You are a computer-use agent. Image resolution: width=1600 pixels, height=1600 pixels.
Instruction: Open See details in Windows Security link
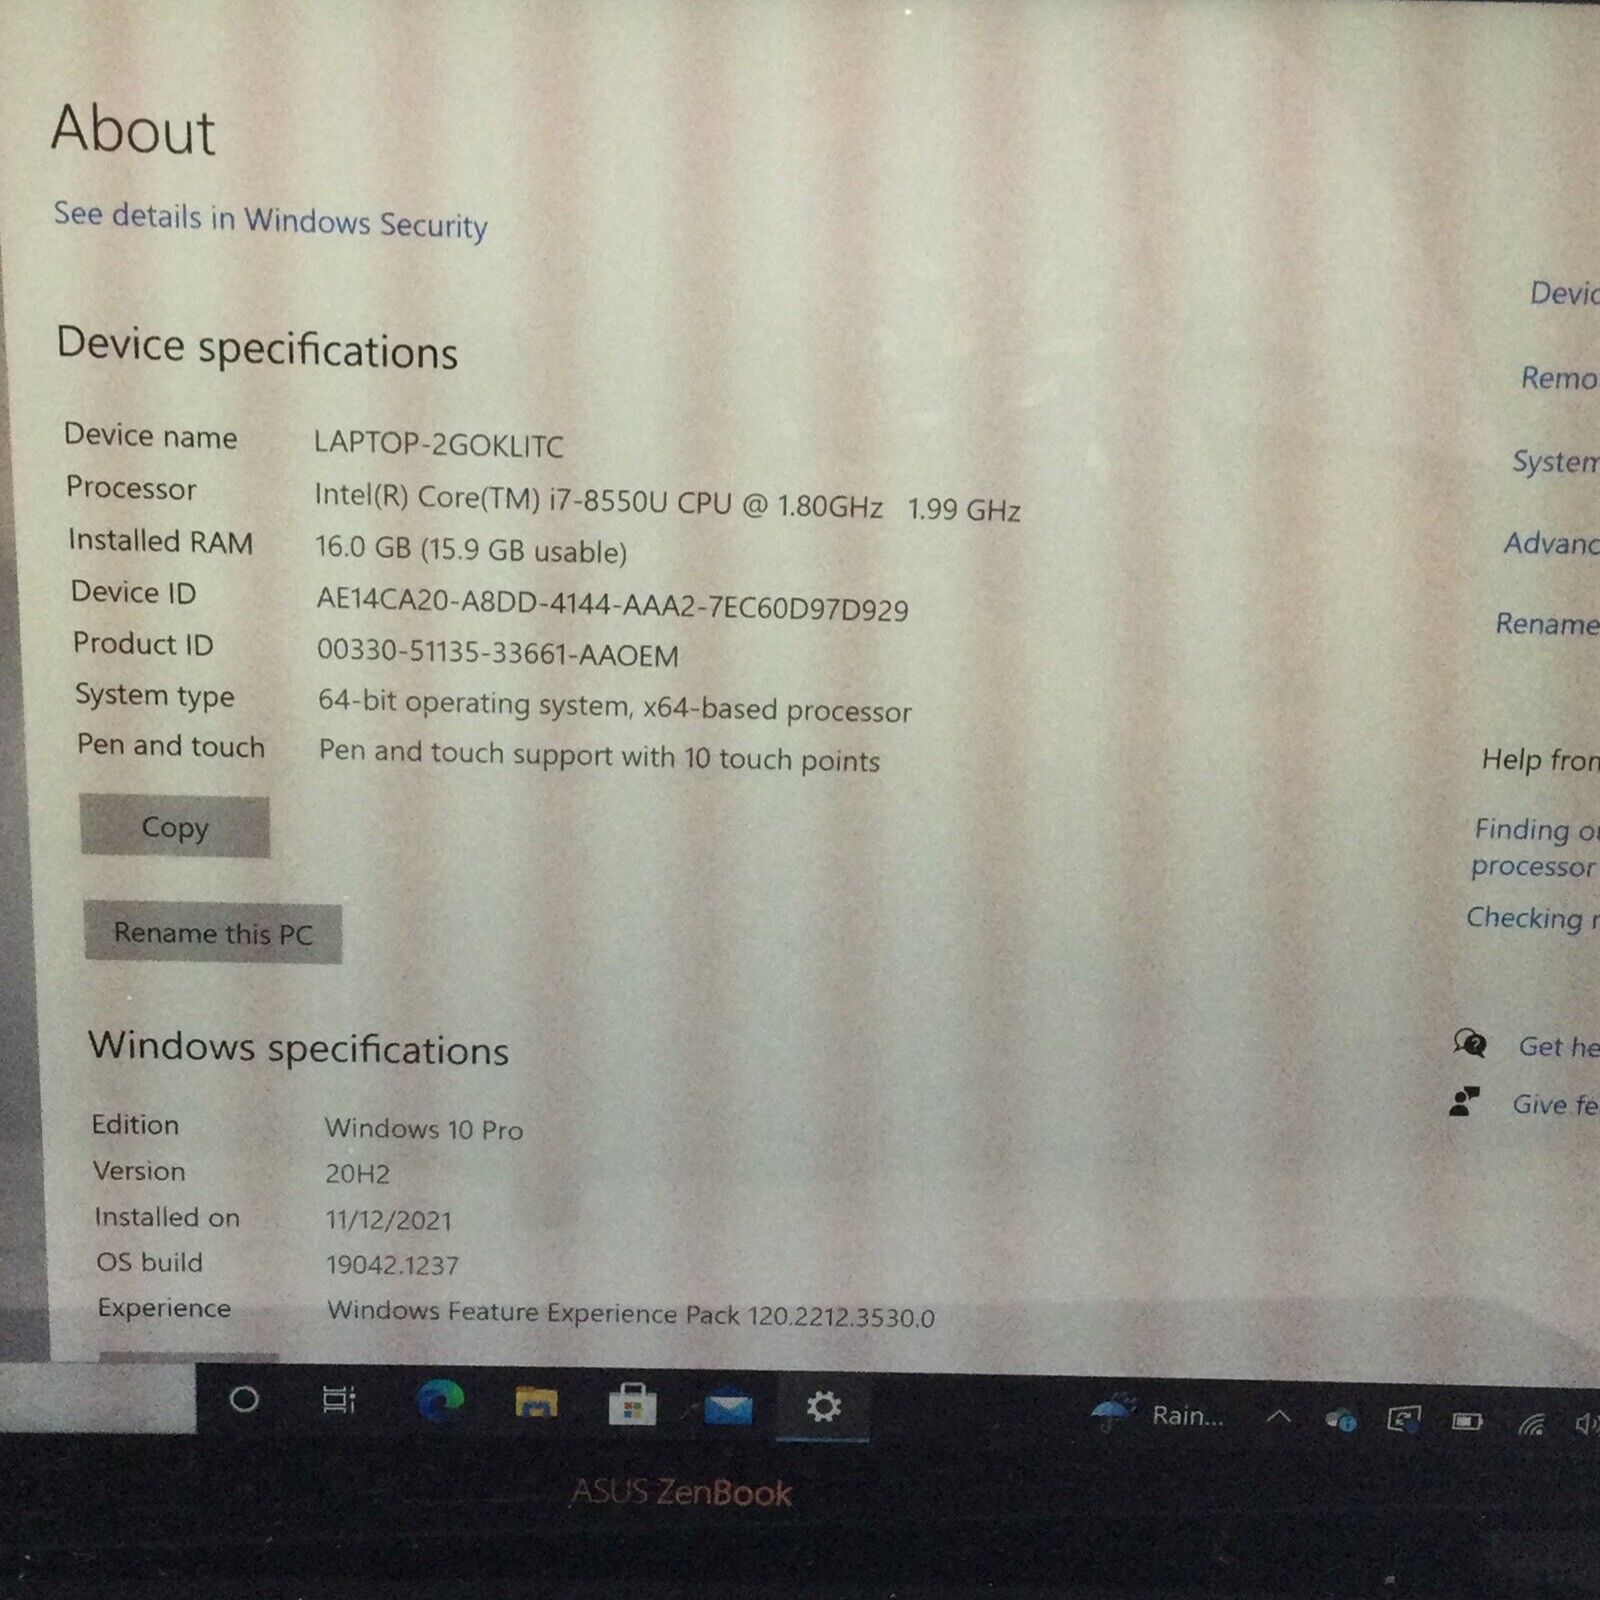[x=270, y=220]
